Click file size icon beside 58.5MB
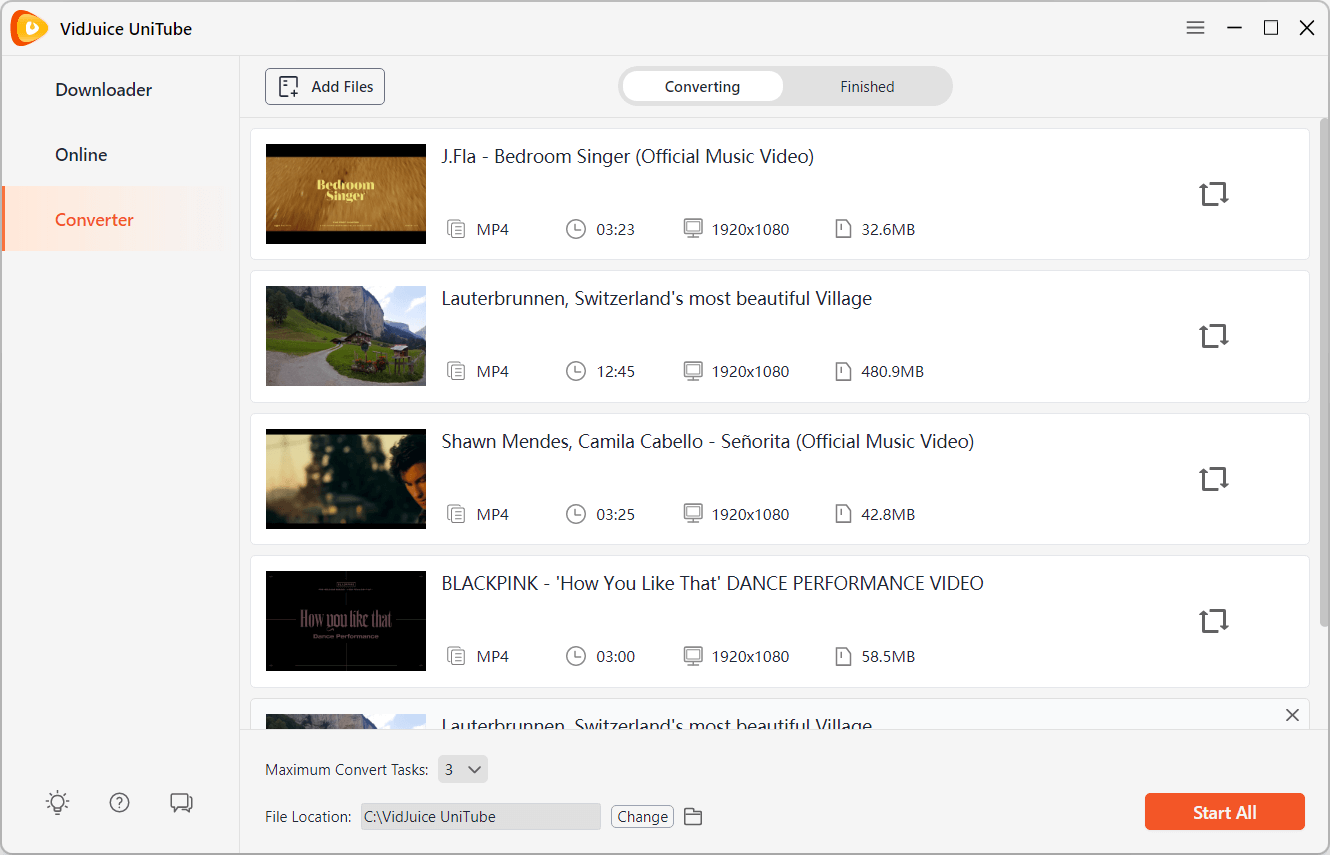Viewport: 1330px width, 855px height. click(x=843, y=656)
